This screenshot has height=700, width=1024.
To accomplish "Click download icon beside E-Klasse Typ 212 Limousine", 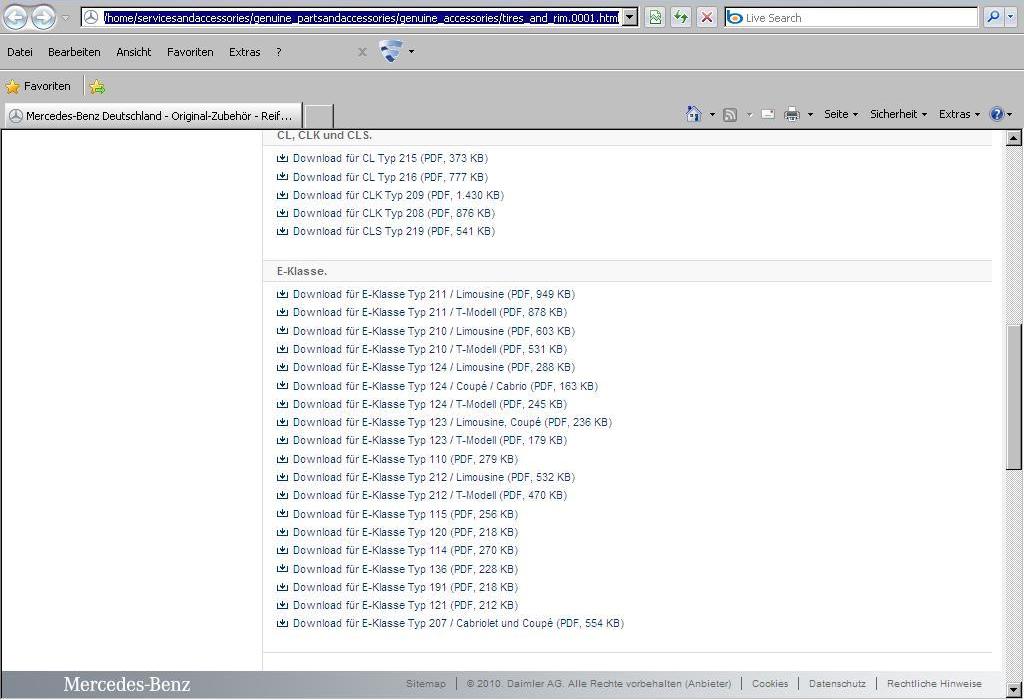I will [282, 477].
